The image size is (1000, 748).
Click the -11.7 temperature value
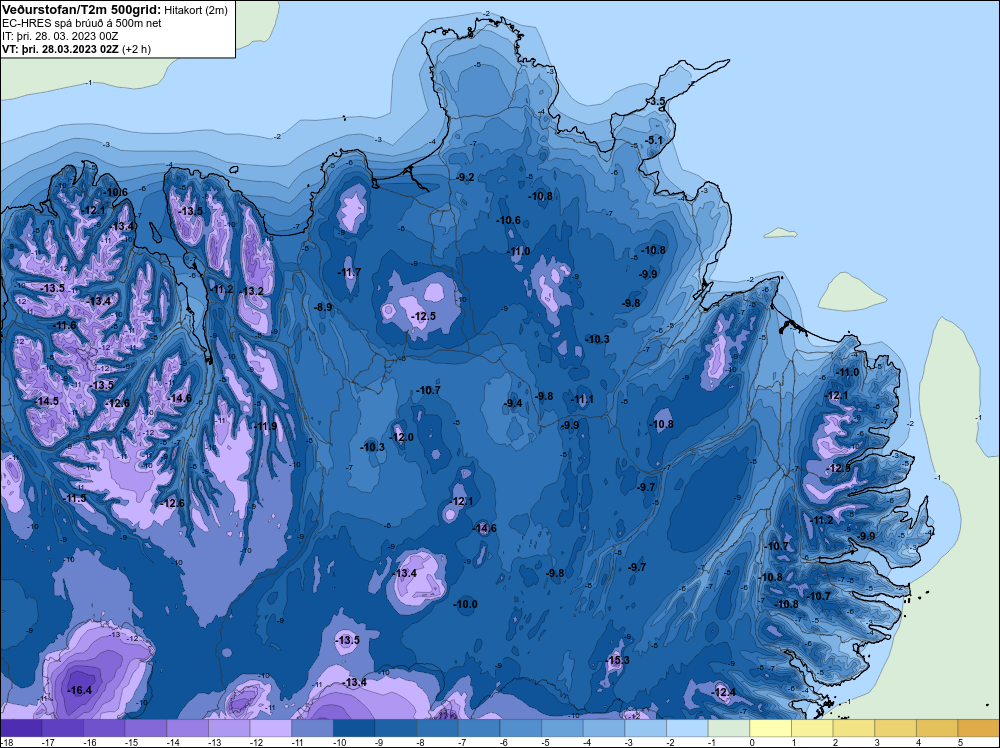point(349,272)
